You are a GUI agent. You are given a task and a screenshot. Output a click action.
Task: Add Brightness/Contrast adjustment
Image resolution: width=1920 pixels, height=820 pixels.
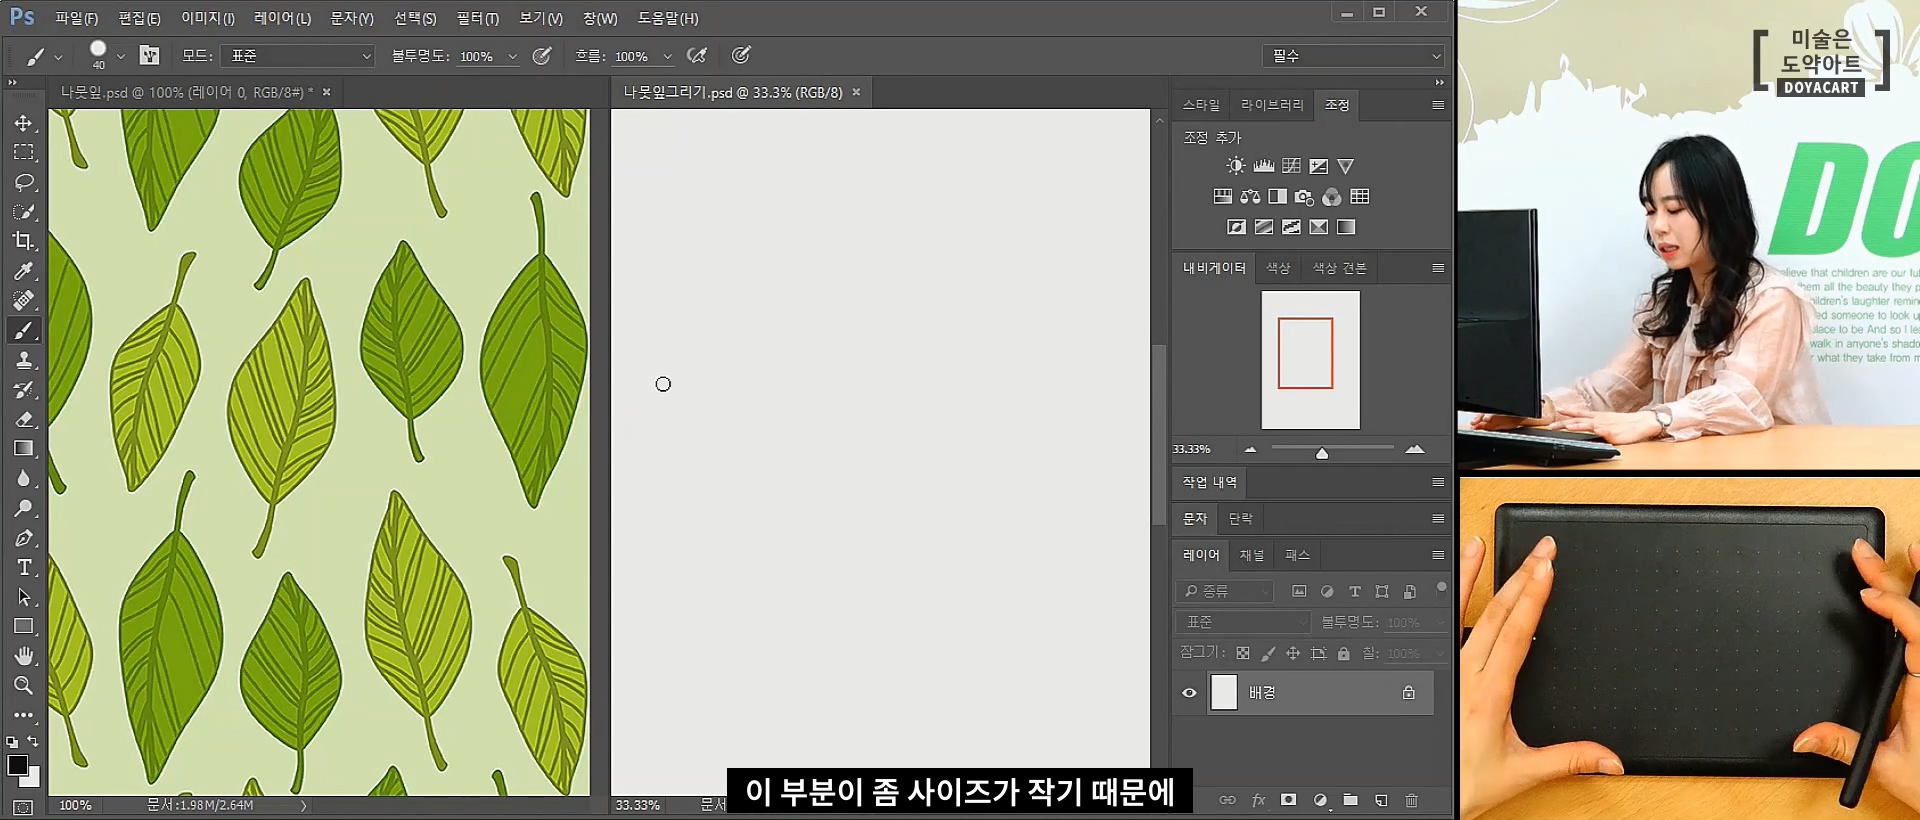(1236, 166)
